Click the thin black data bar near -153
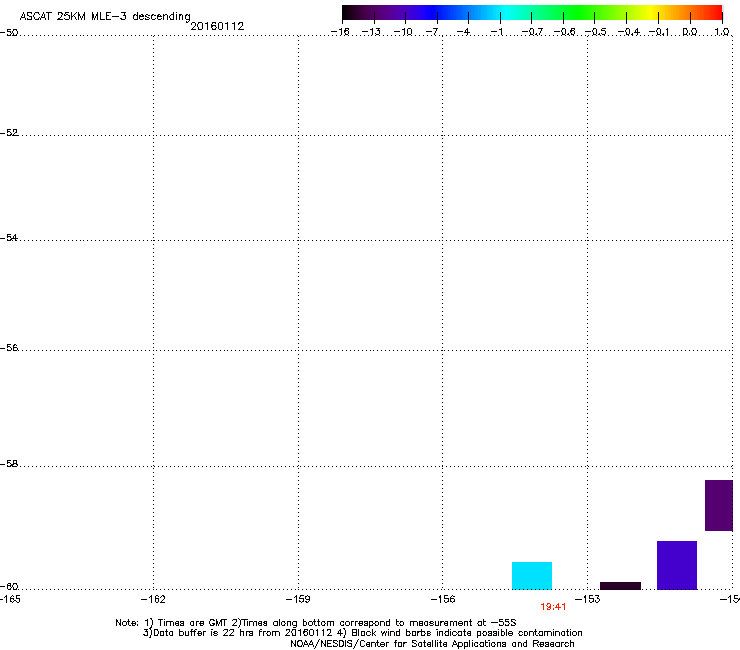Image resolution: width=740 pixels, height=650 pixels. tap(620, 586)
